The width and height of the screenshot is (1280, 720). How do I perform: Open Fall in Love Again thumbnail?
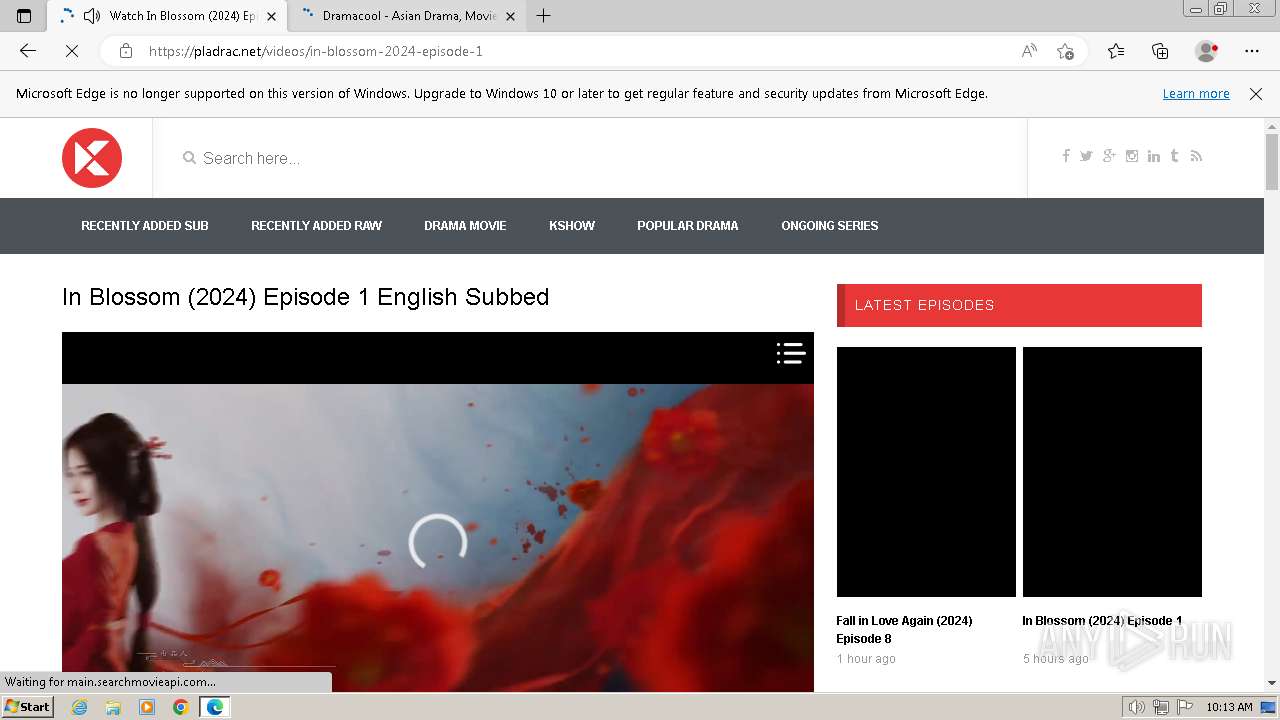(926, 472)
